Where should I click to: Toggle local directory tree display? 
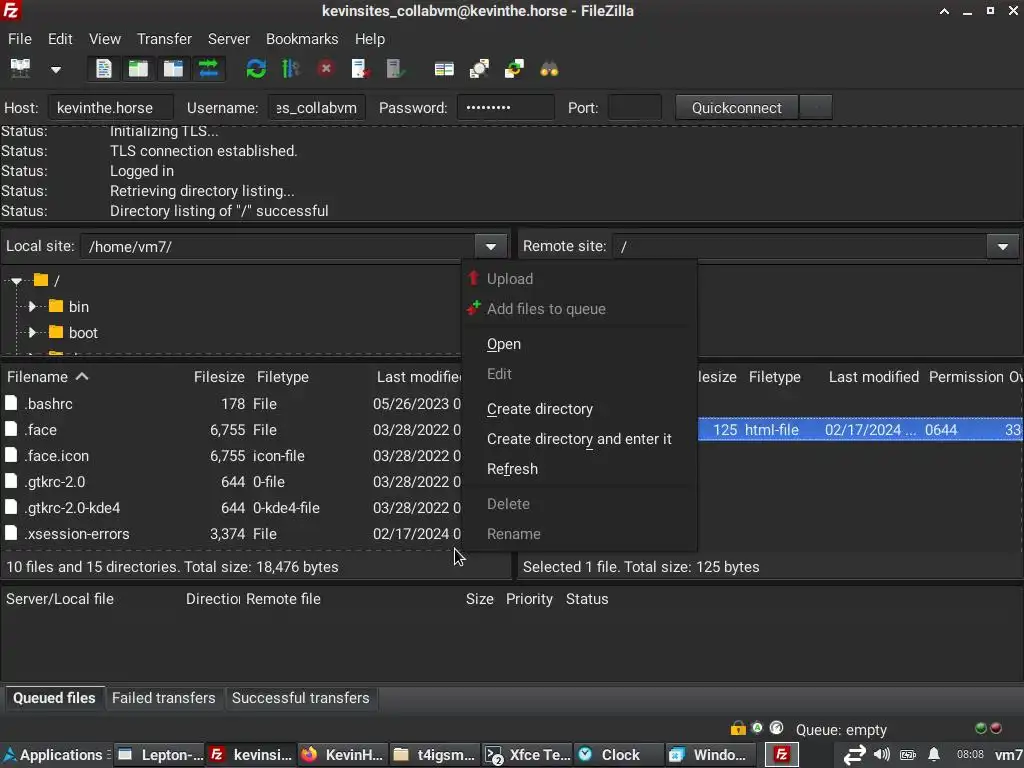pos(138,69)
